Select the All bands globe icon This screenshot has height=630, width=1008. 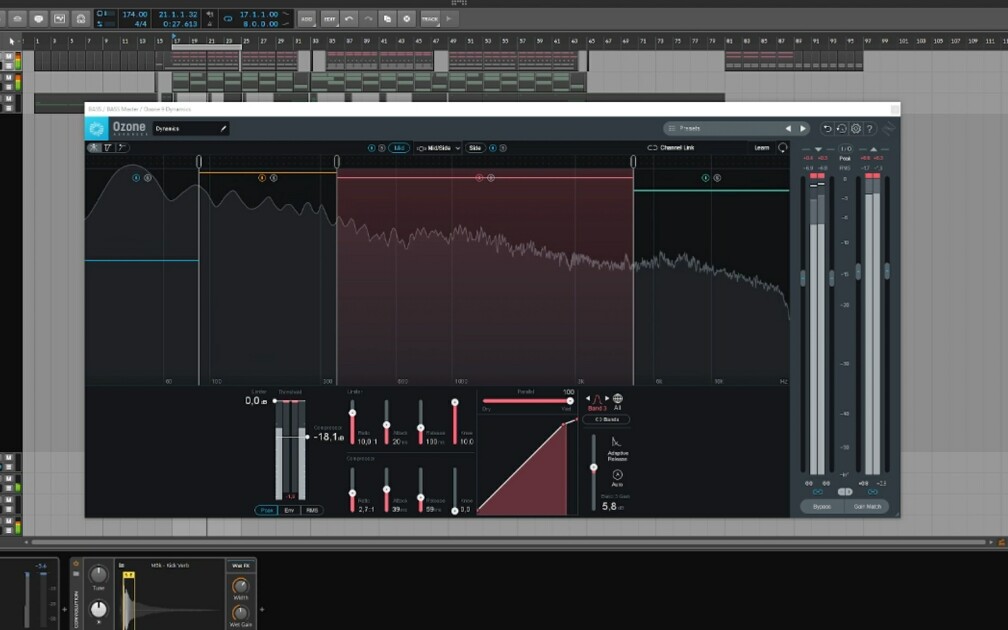coord(617,399)
